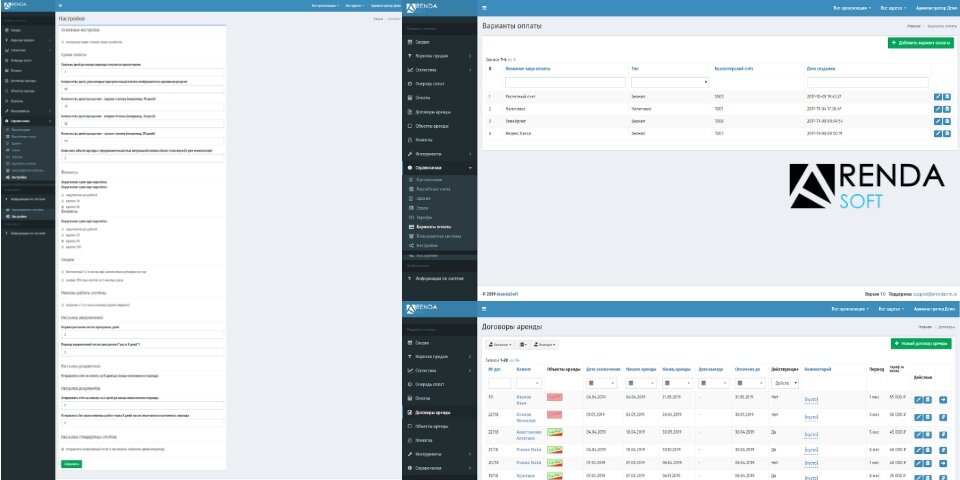Viewport: 960px width, 480px height.
Task: Select the кратно 100 rounding radio button
Action: (63, 247)
